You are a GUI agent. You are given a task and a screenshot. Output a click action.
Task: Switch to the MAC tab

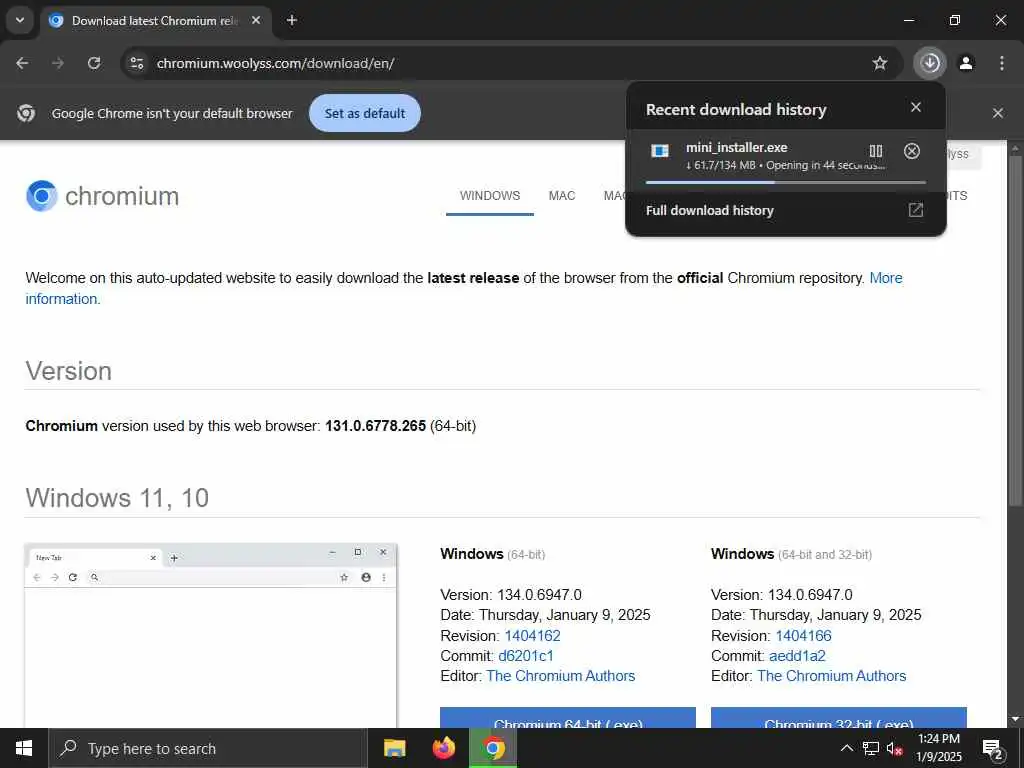pyautogui.click(x=562, y=196)
